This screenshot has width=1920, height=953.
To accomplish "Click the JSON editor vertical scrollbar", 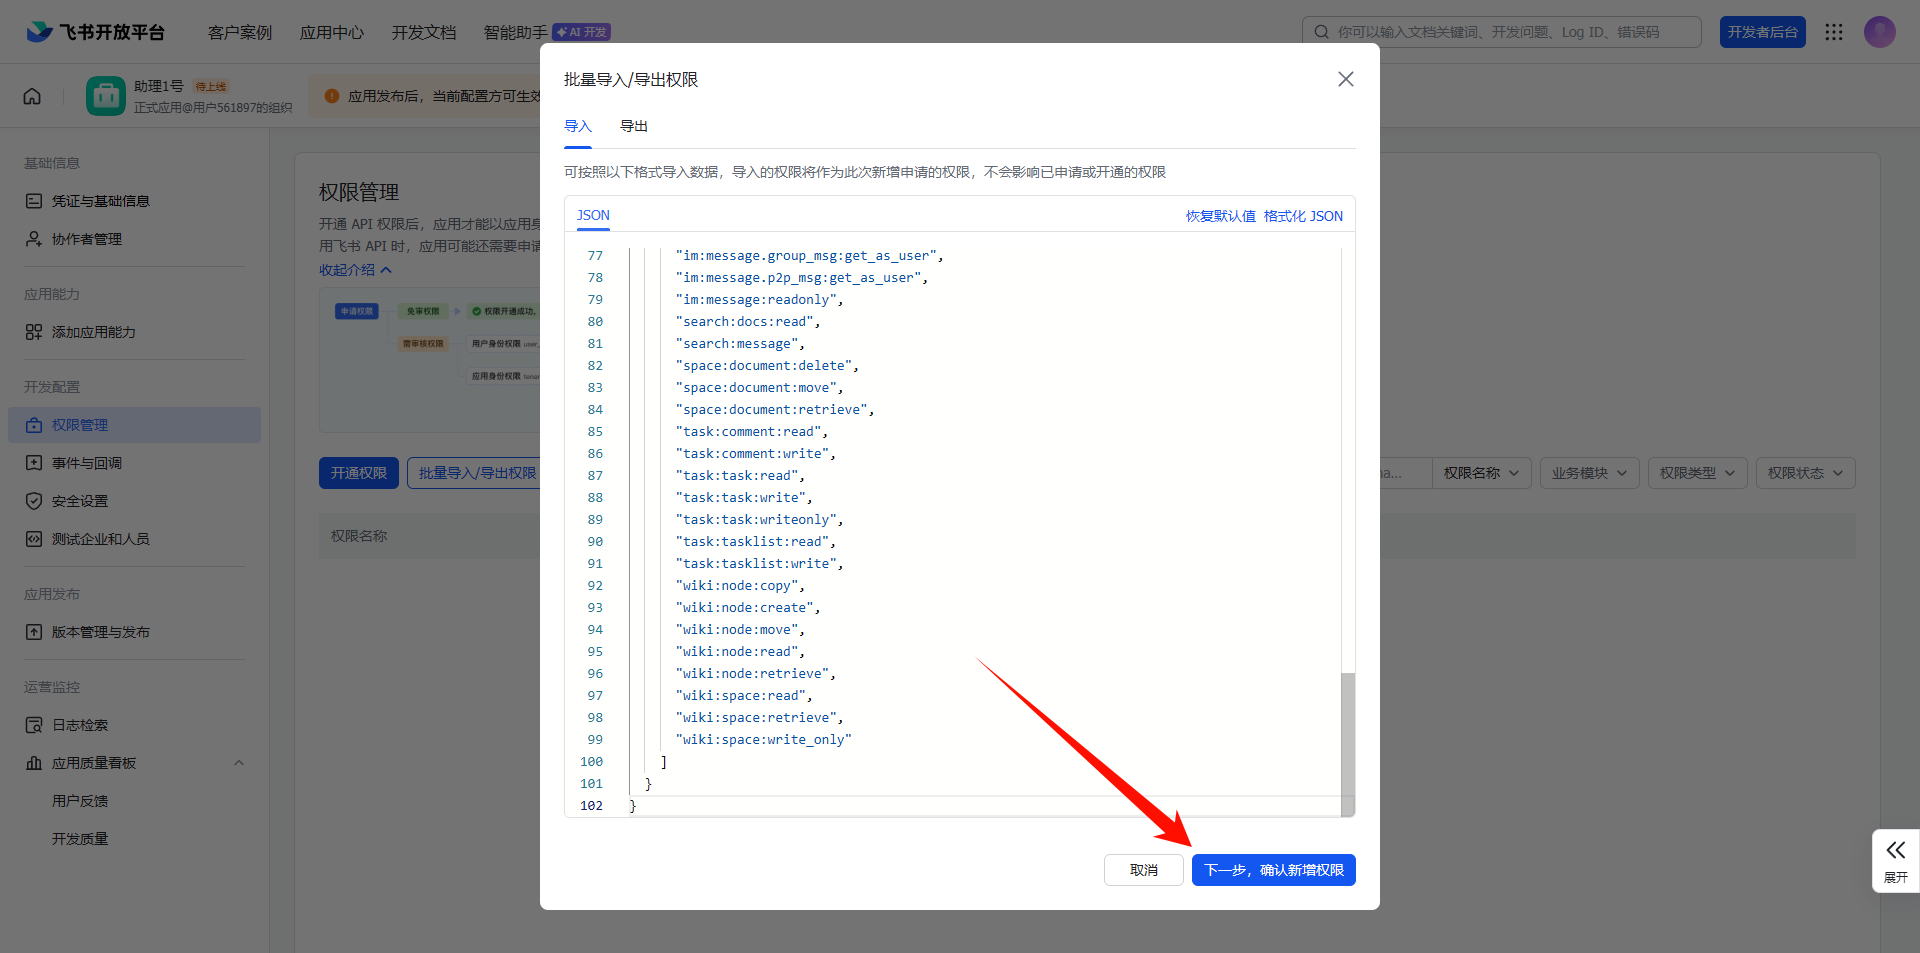I will coord(1347,740).
